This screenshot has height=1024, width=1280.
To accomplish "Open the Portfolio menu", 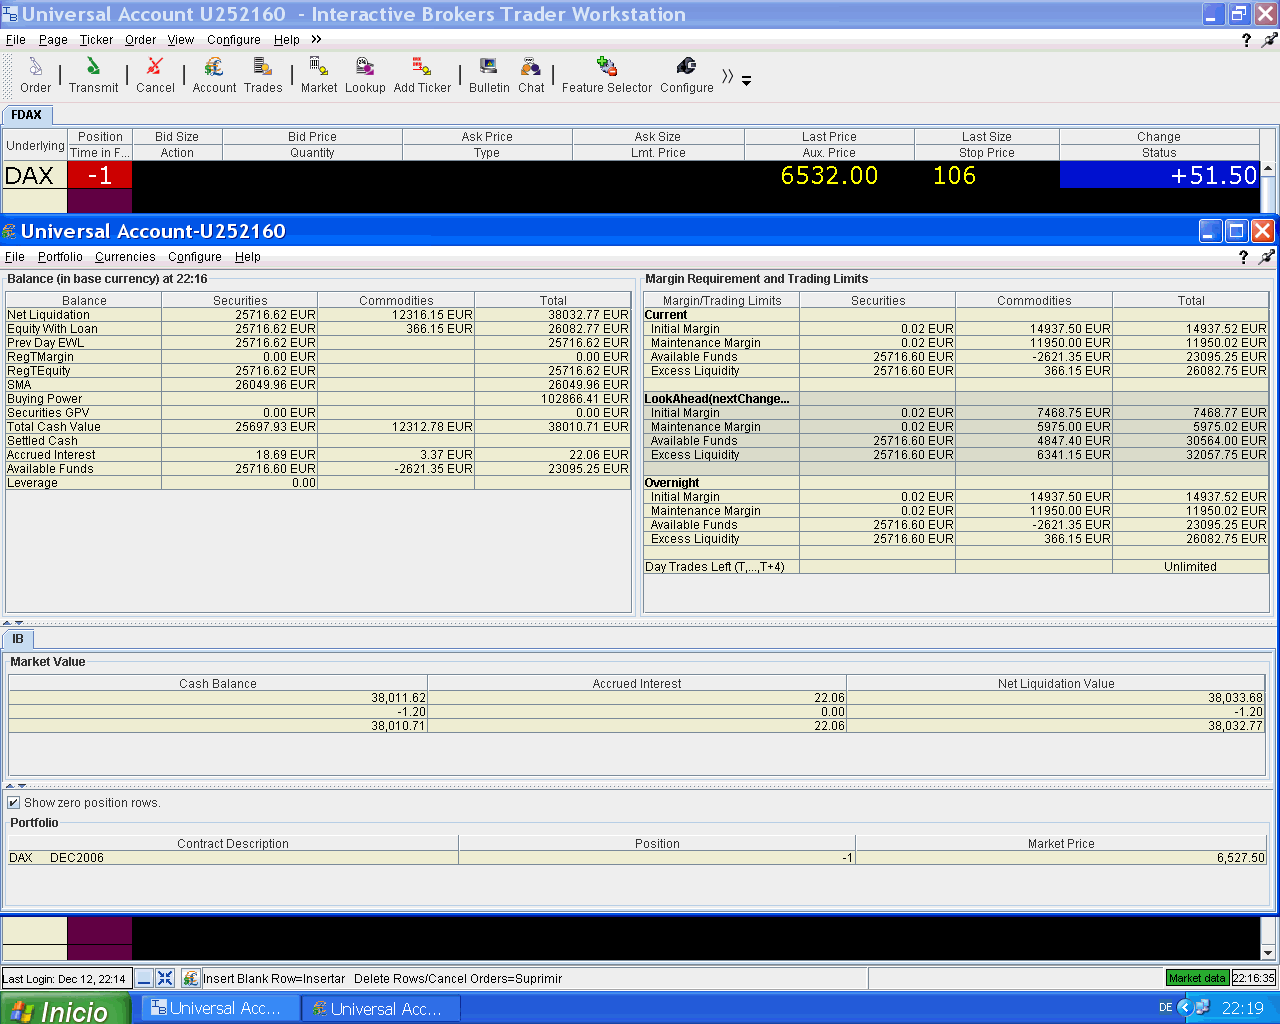I will [60, 257].
